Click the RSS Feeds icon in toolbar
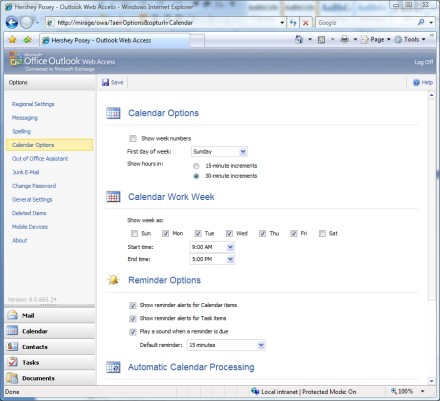The width and height of the screenshot is (440, 401). tap(321, 40)
